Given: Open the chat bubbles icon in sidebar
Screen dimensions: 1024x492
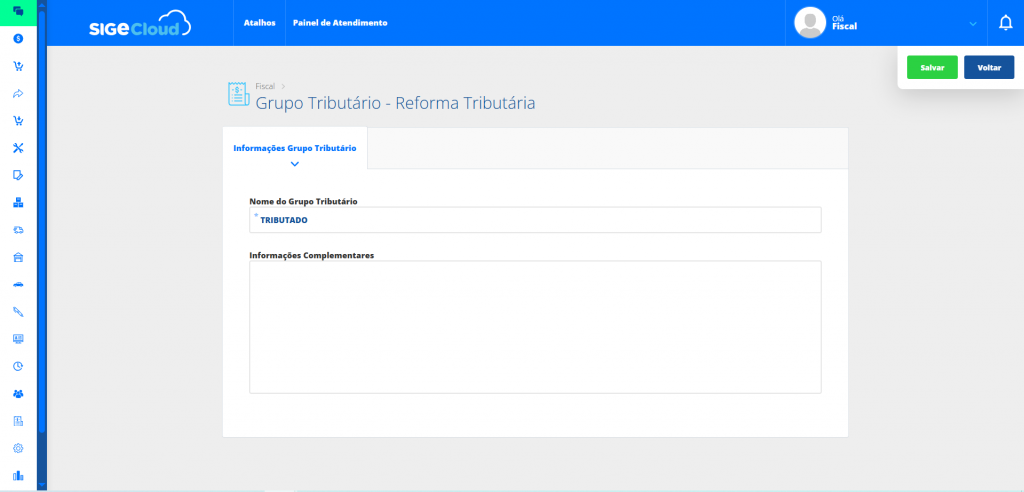Looking at the screenshot, I should click(18, 11).
